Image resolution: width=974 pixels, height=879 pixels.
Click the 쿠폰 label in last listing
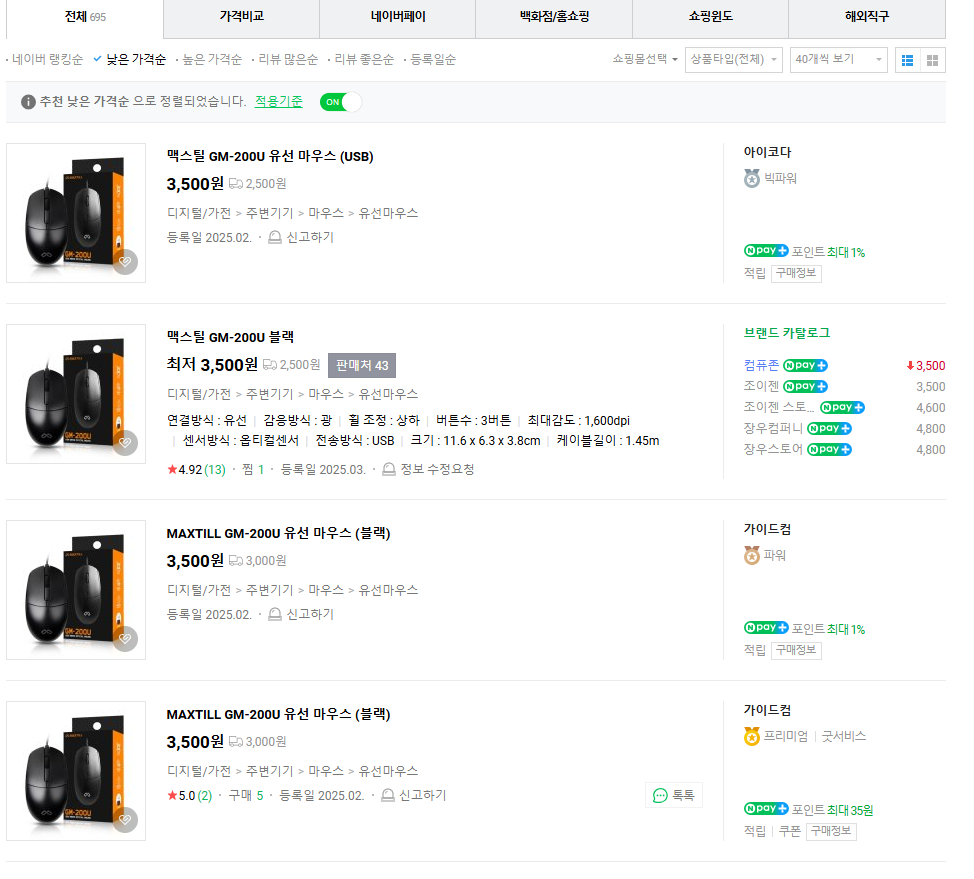pos(790,831)
